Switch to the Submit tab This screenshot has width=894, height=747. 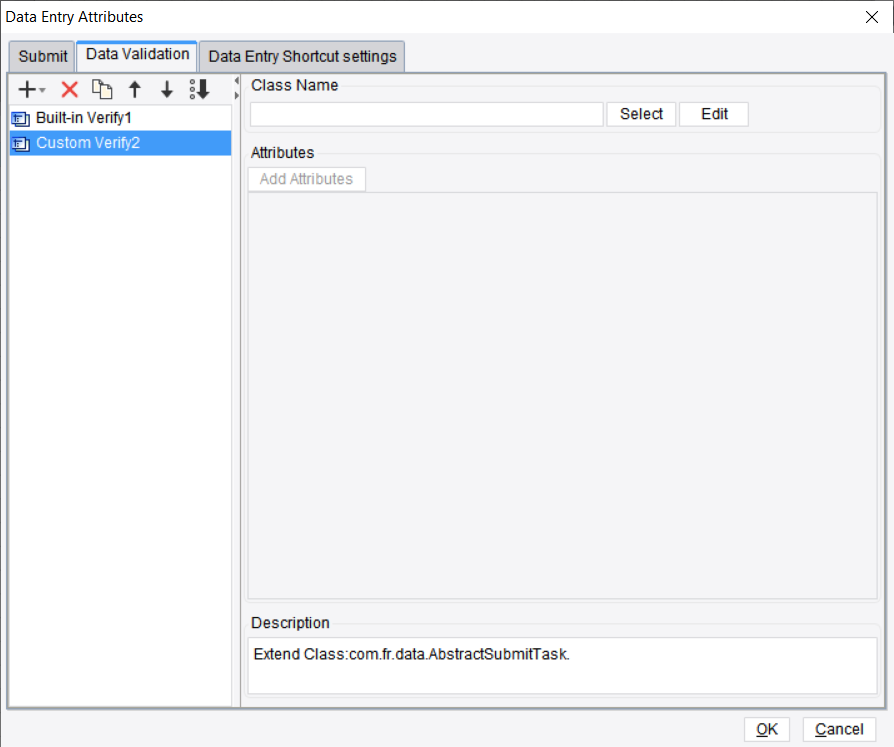(42, 56)
